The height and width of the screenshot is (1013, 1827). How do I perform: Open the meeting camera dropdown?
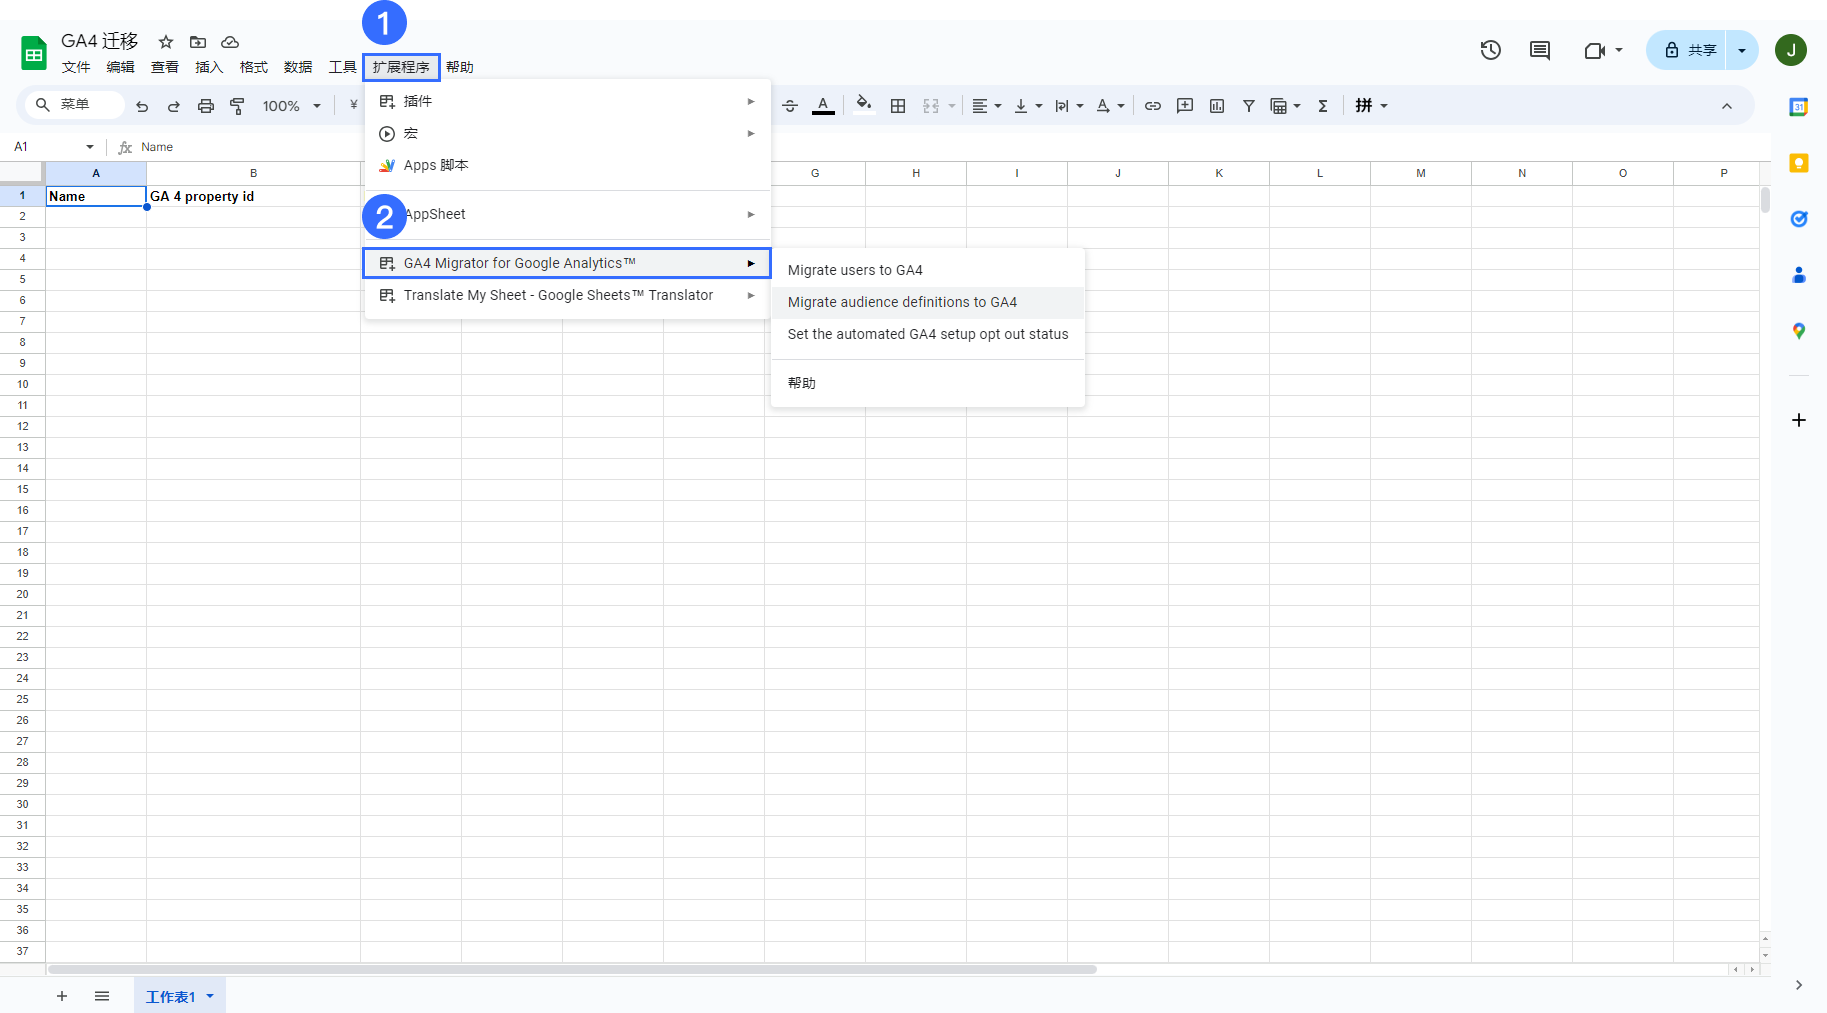1603,50
